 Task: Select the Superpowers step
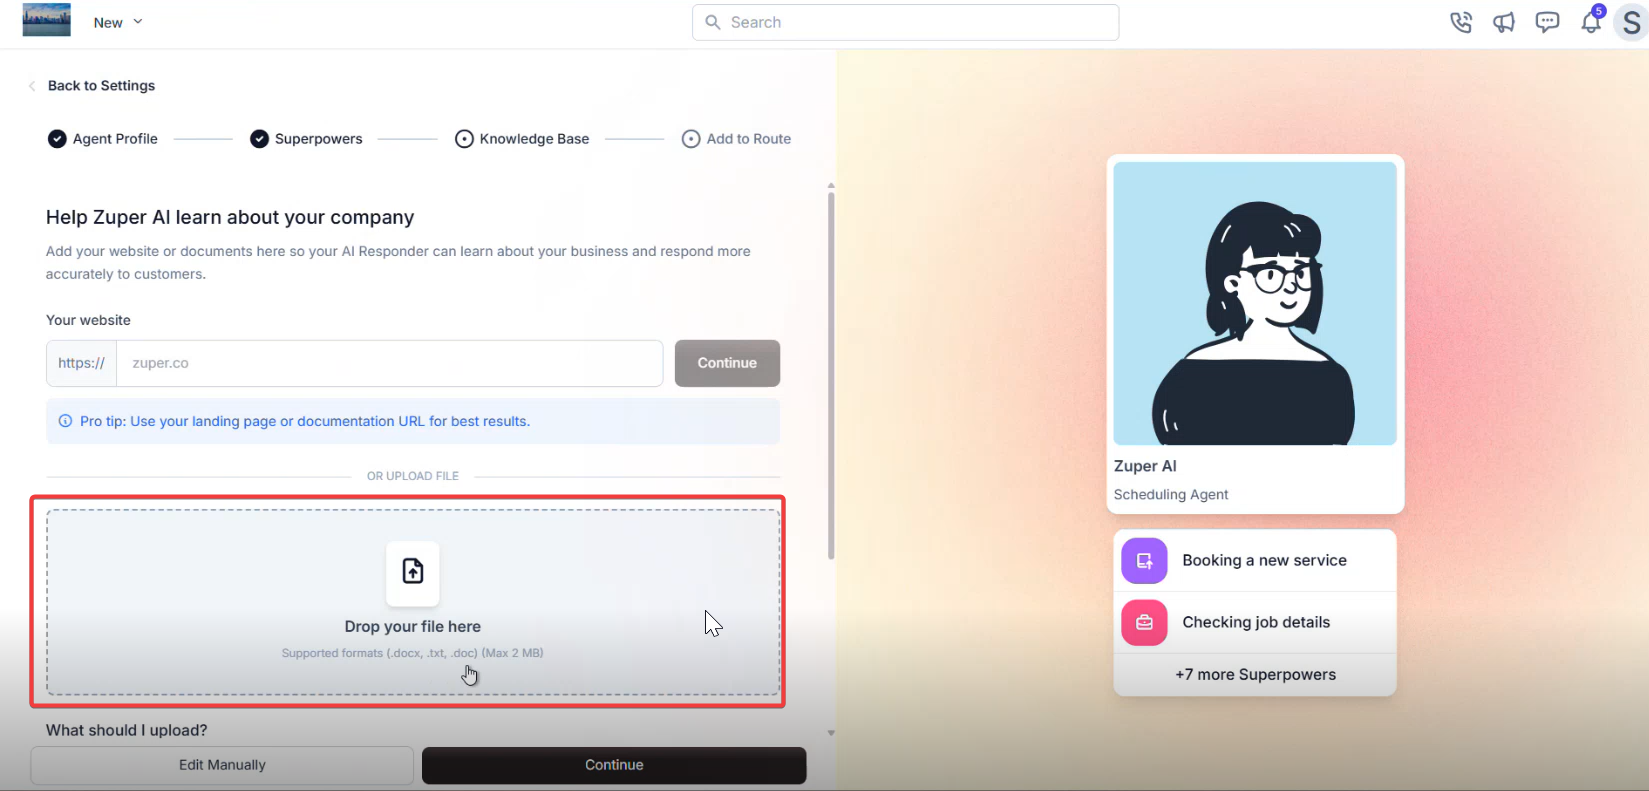(x=306, y=139)
